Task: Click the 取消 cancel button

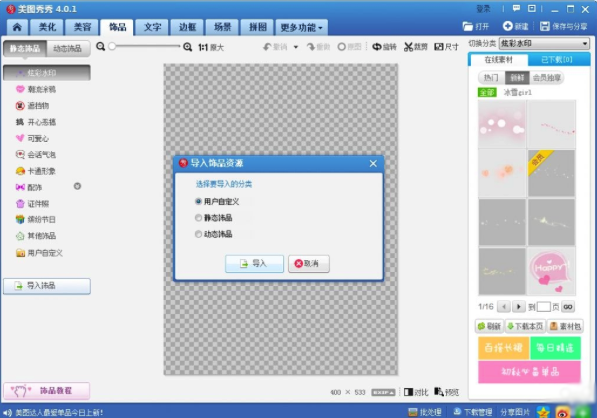Action: [x=309, y=263]
